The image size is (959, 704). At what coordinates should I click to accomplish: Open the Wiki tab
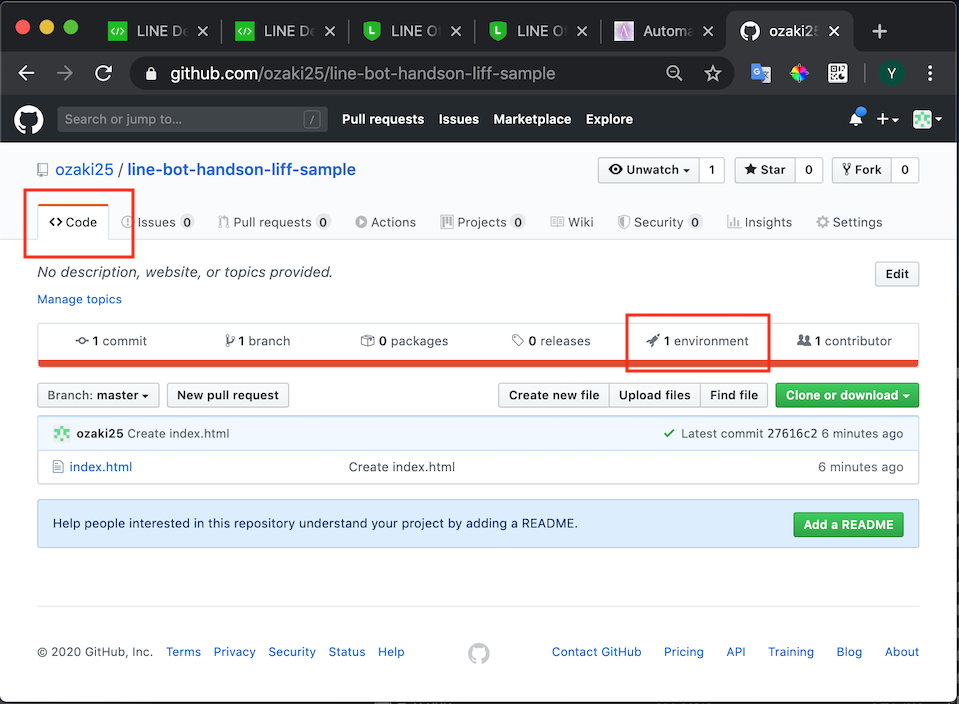pos(572,223)
